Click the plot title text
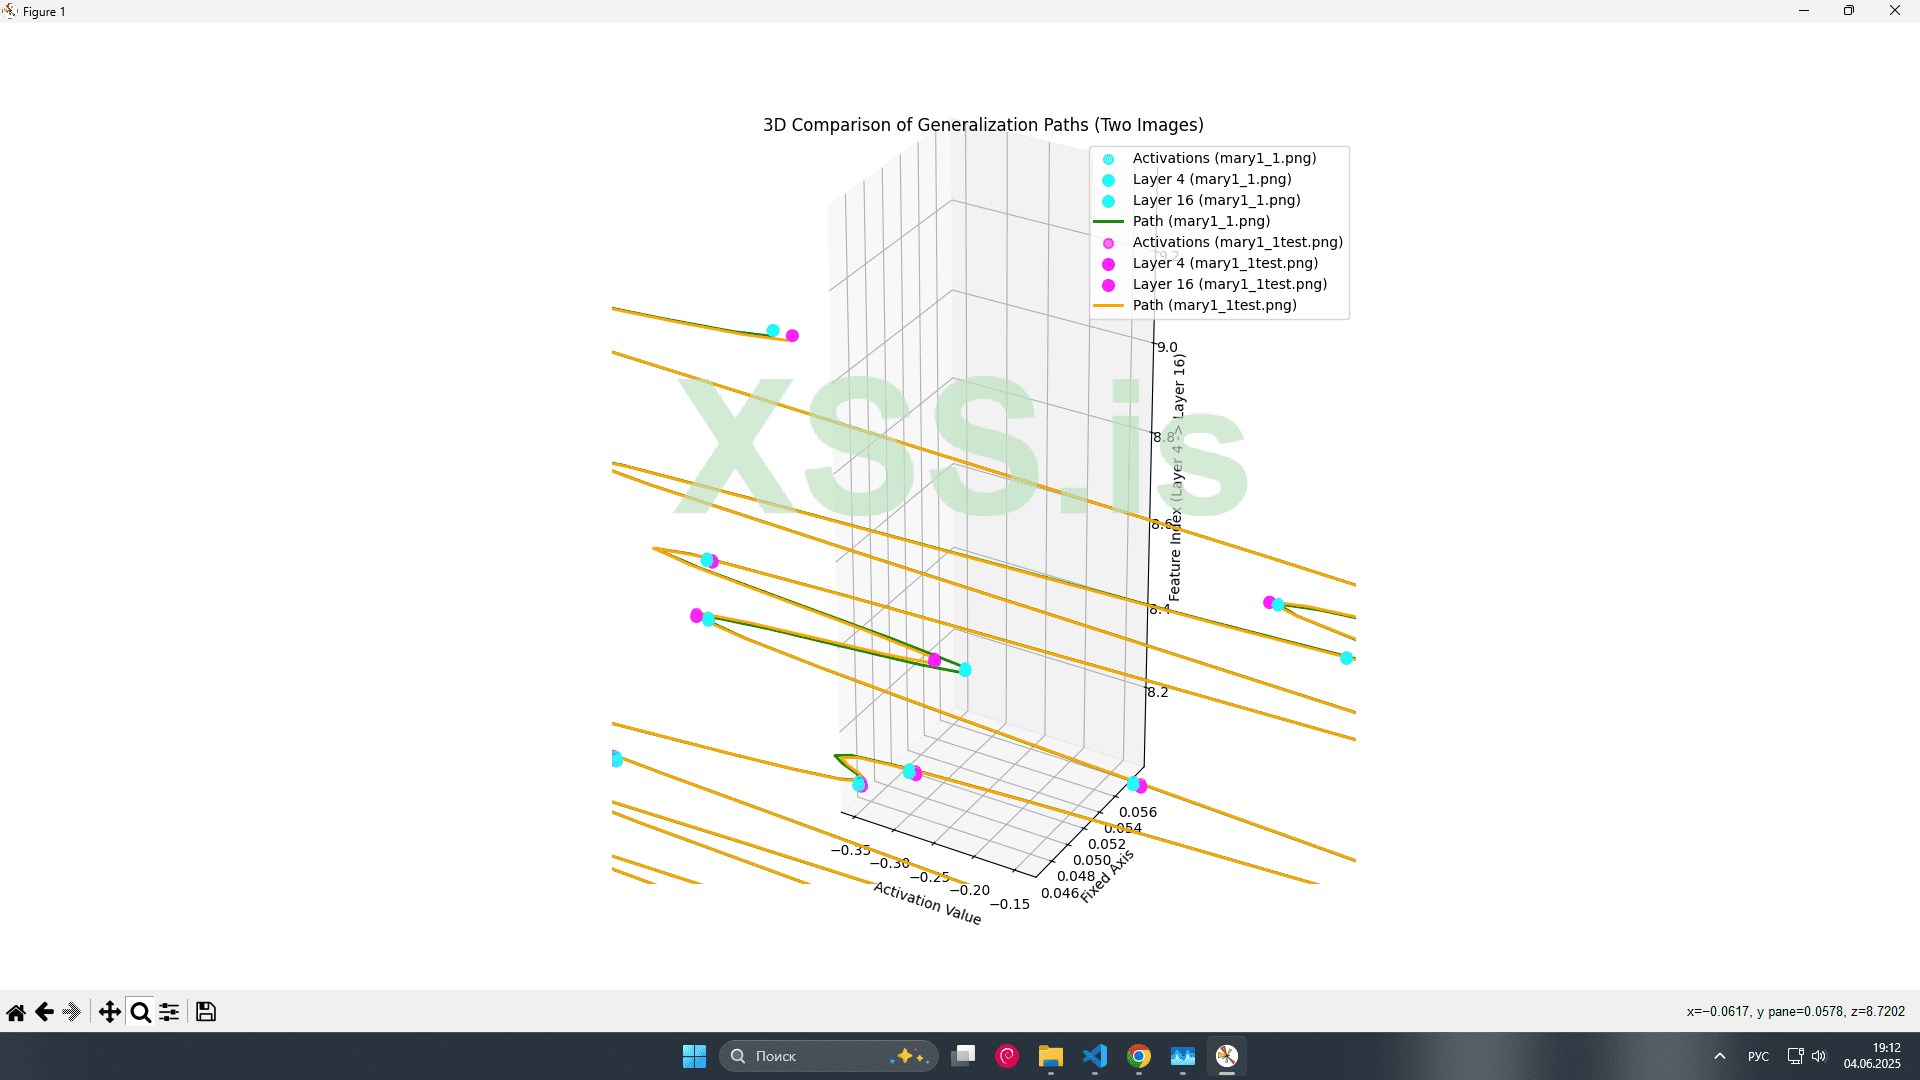This screenshot has height=1080, width=1920. (983, 125)
